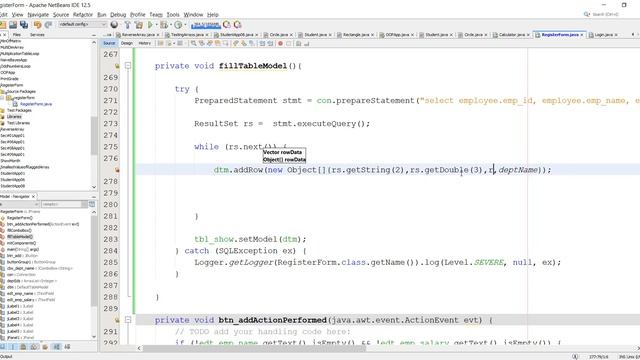
Task: Open the Navigator filter combo box
Action: tap(64, 204)
